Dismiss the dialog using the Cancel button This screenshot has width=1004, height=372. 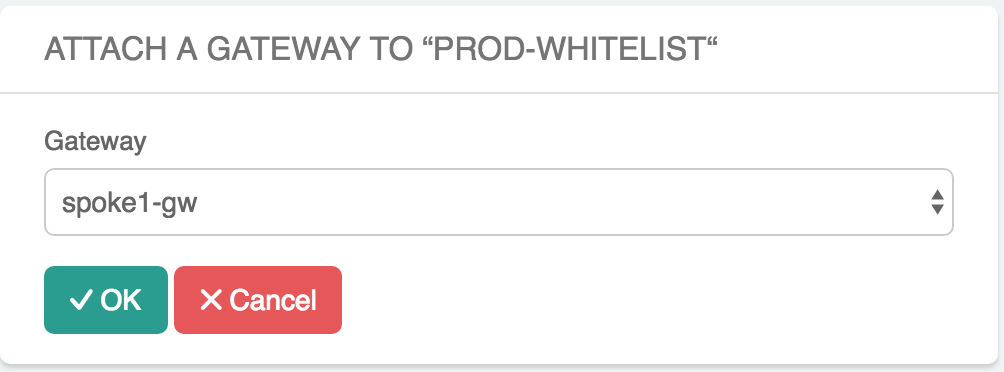(258, 300)
